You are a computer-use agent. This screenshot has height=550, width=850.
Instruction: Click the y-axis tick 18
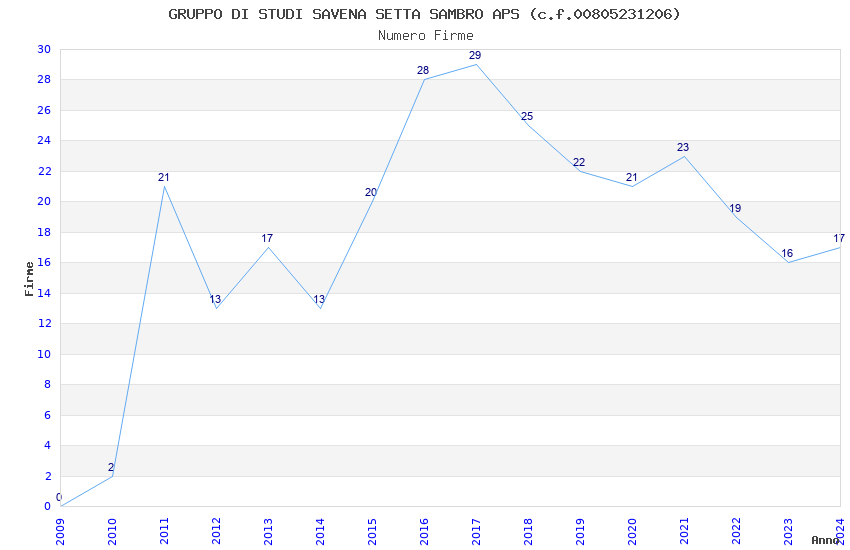44,232
